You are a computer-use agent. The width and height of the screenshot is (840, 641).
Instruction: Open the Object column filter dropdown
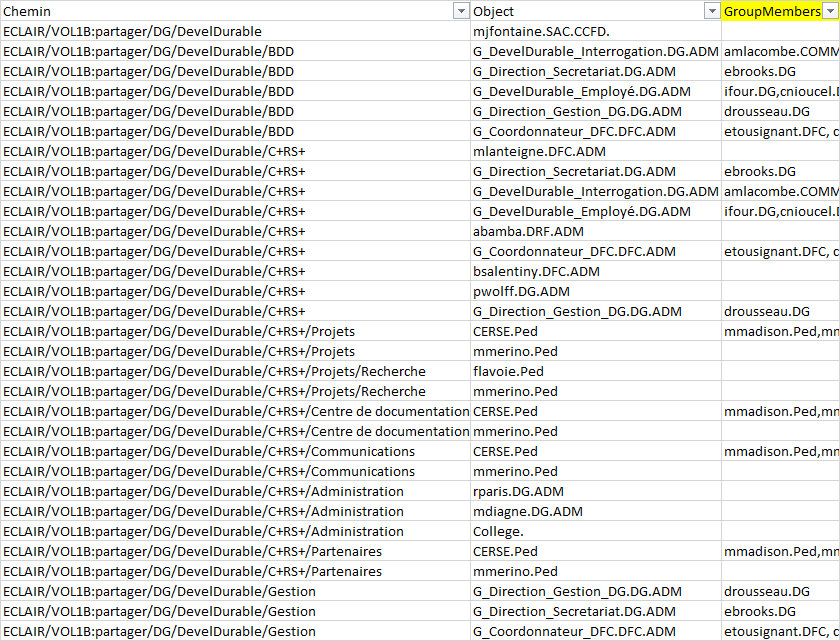coord(712,11)
